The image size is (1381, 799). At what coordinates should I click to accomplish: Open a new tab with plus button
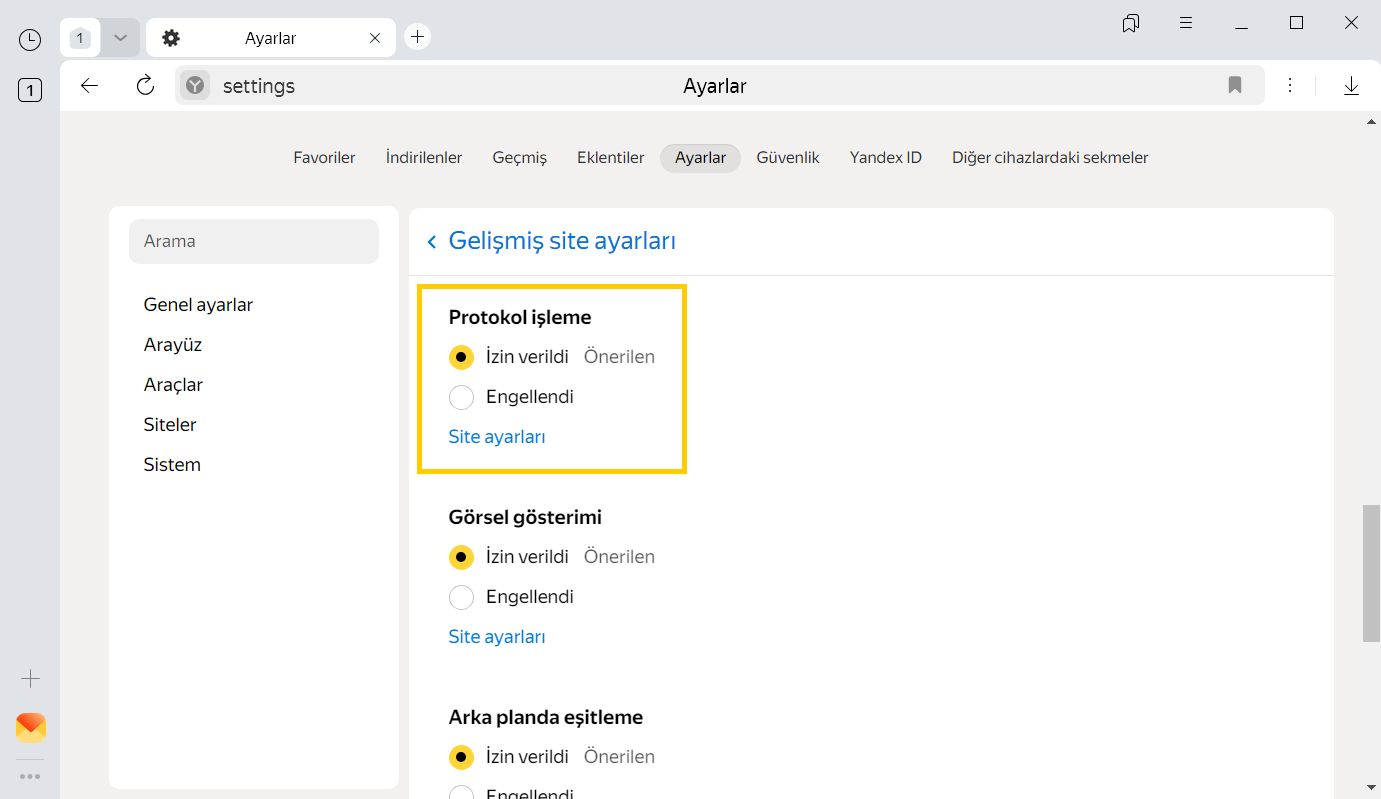click(417, 37)
